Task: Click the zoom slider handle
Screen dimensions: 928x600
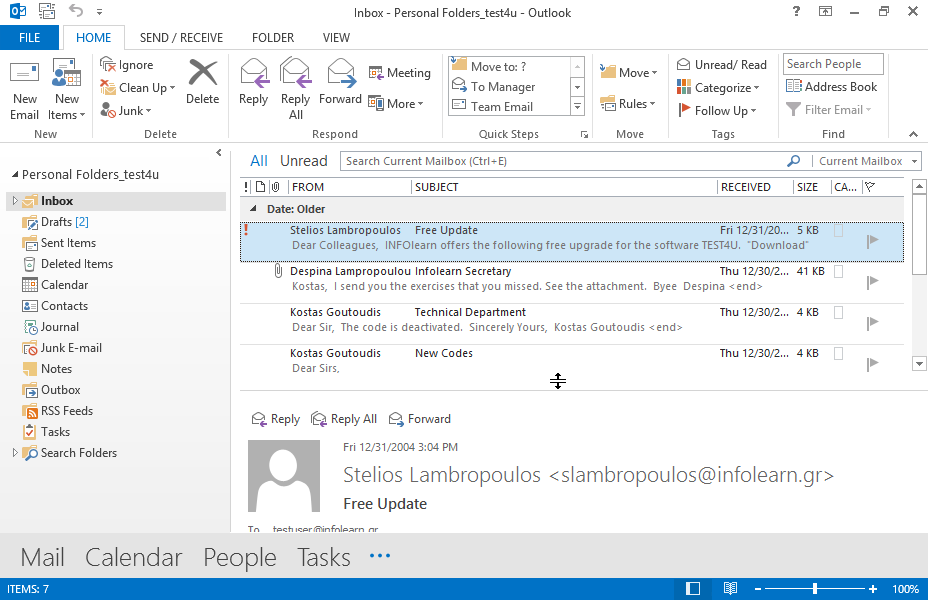Action: pos(815,589)
